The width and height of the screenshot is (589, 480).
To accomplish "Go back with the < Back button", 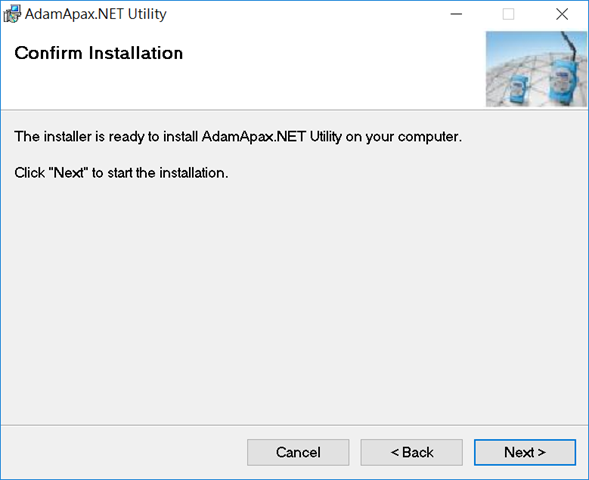I will pyautogui.click(x=411, y=452).
